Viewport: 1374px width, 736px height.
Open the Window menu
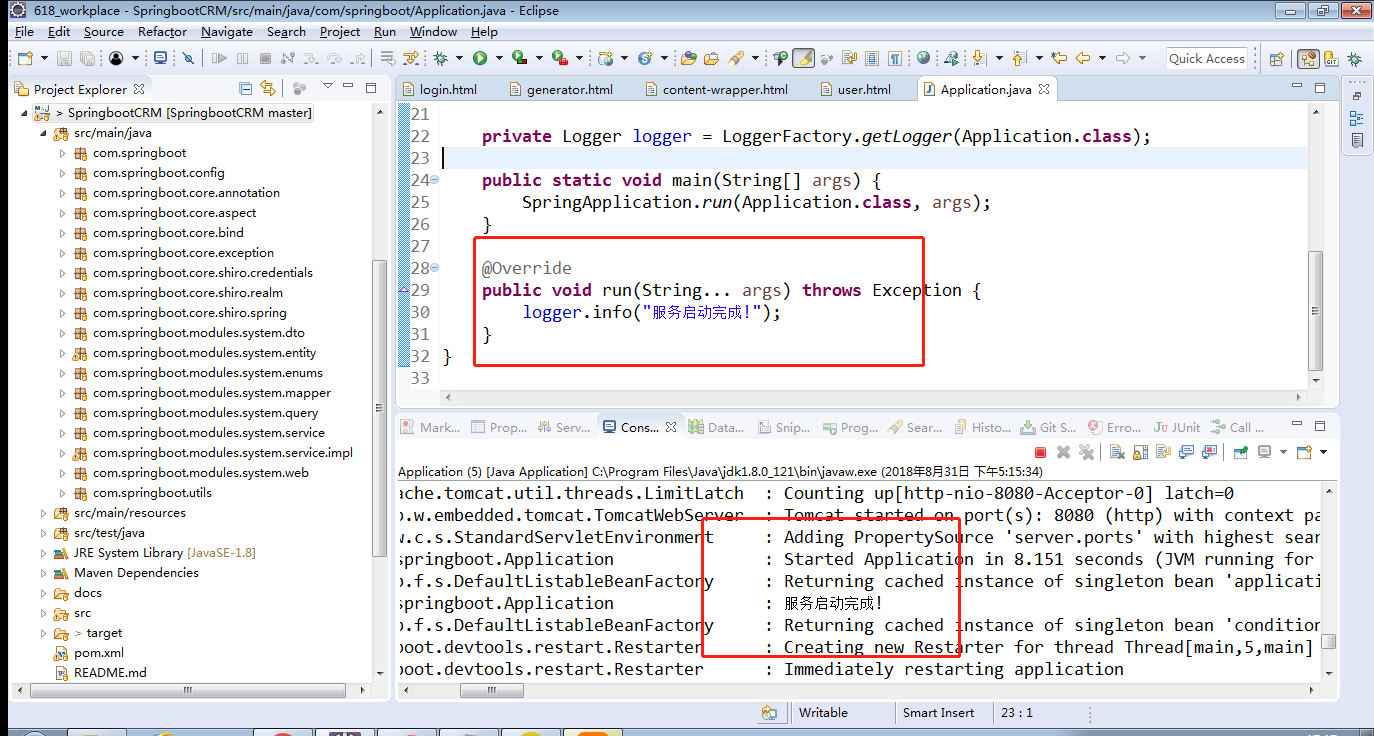click(433, 31)
